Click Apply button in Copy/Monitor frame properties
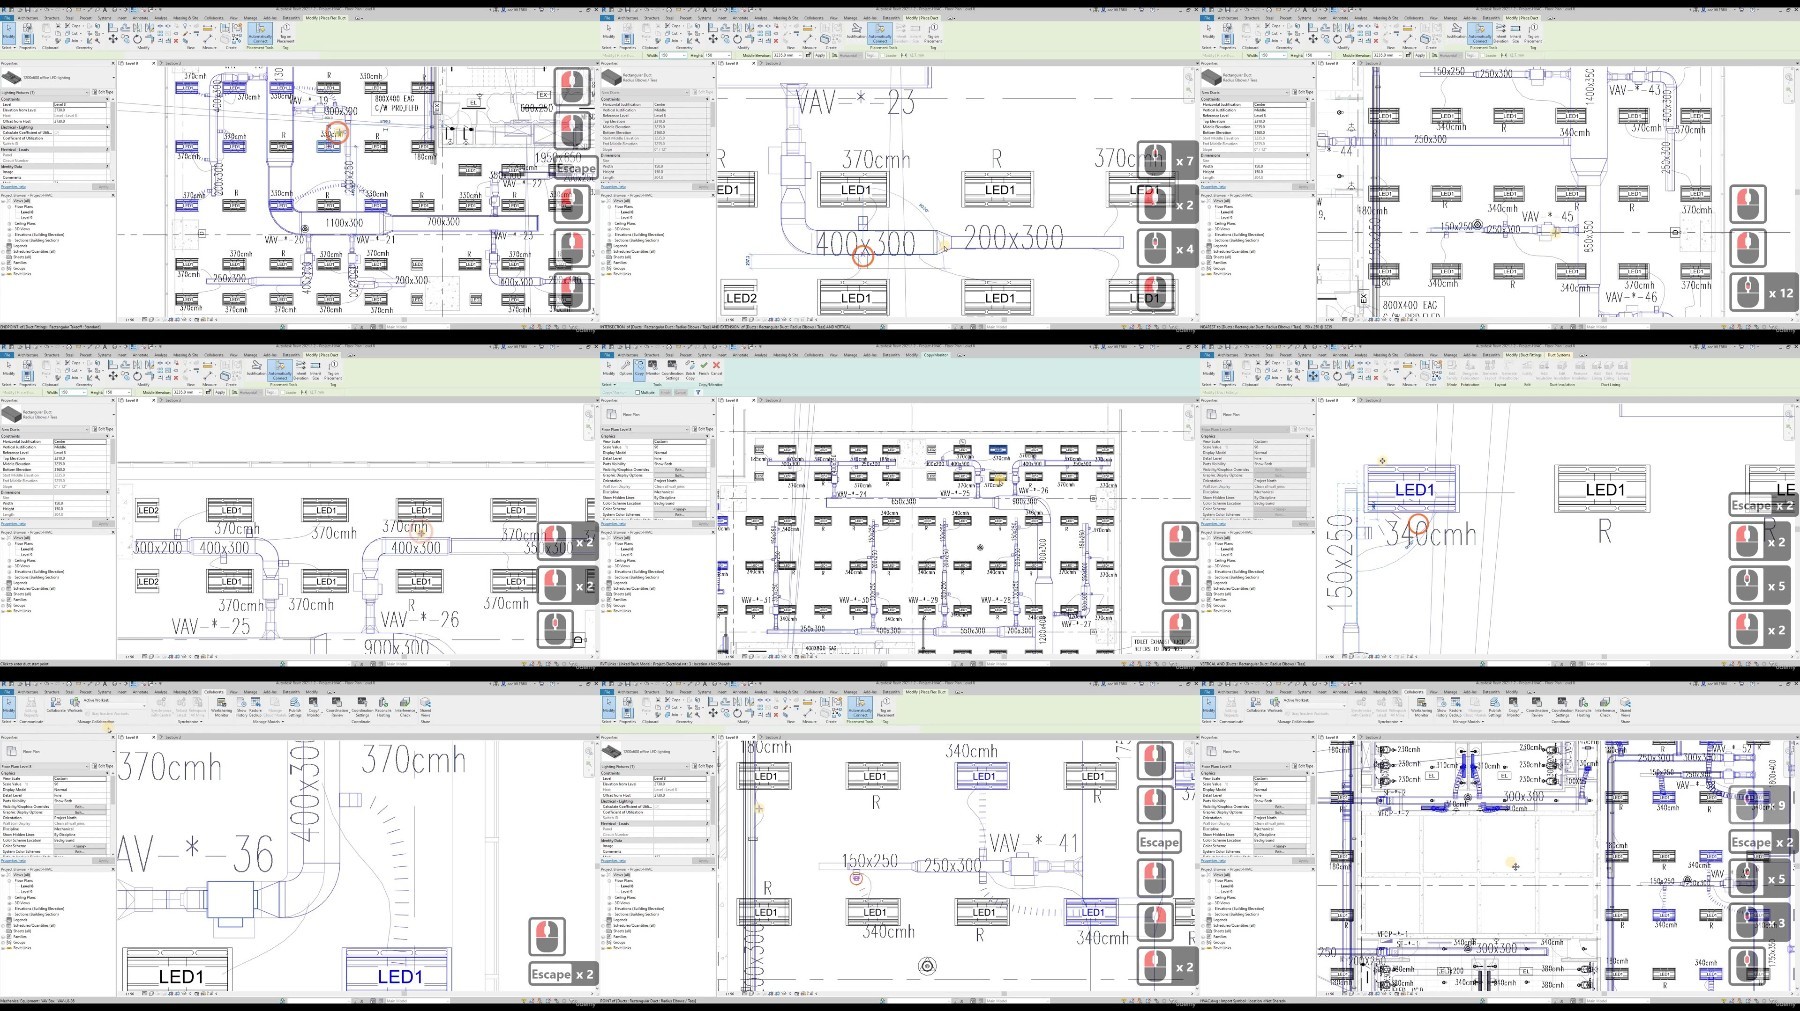This screenshot has width=1800, height=1011. coord(703,524)
